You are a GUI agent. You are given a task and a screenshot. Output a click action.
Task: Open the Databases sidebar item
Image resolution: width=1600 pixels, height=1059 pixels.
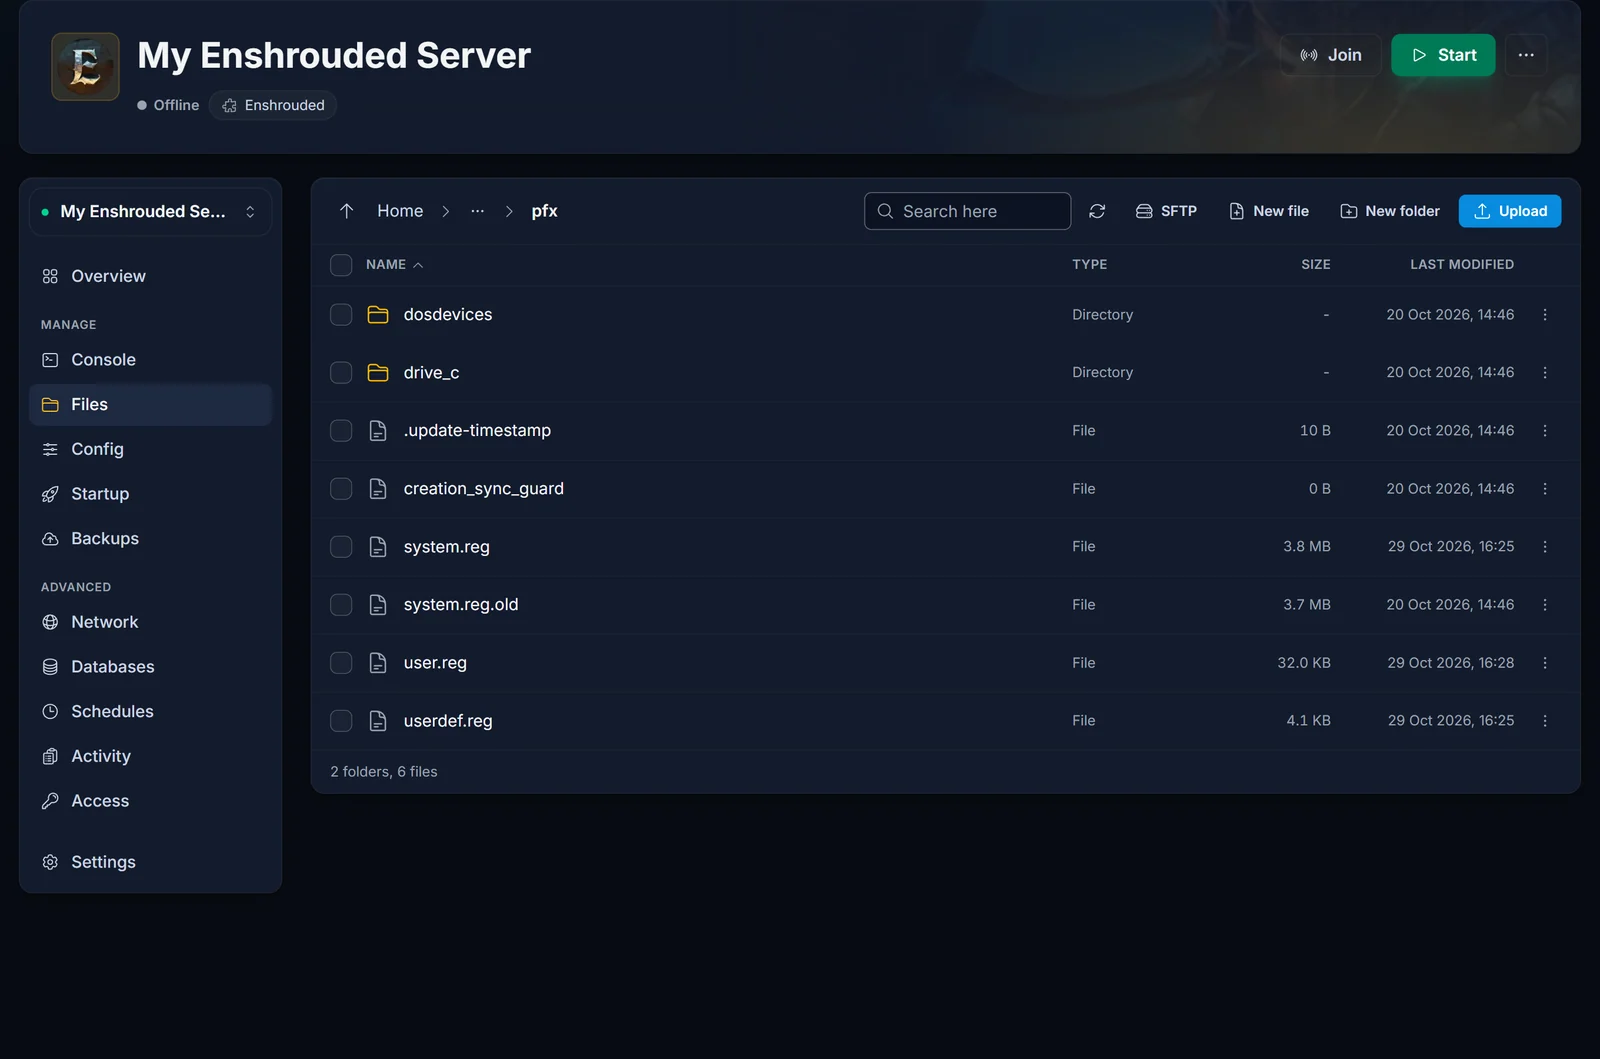(x=150, y=667)
